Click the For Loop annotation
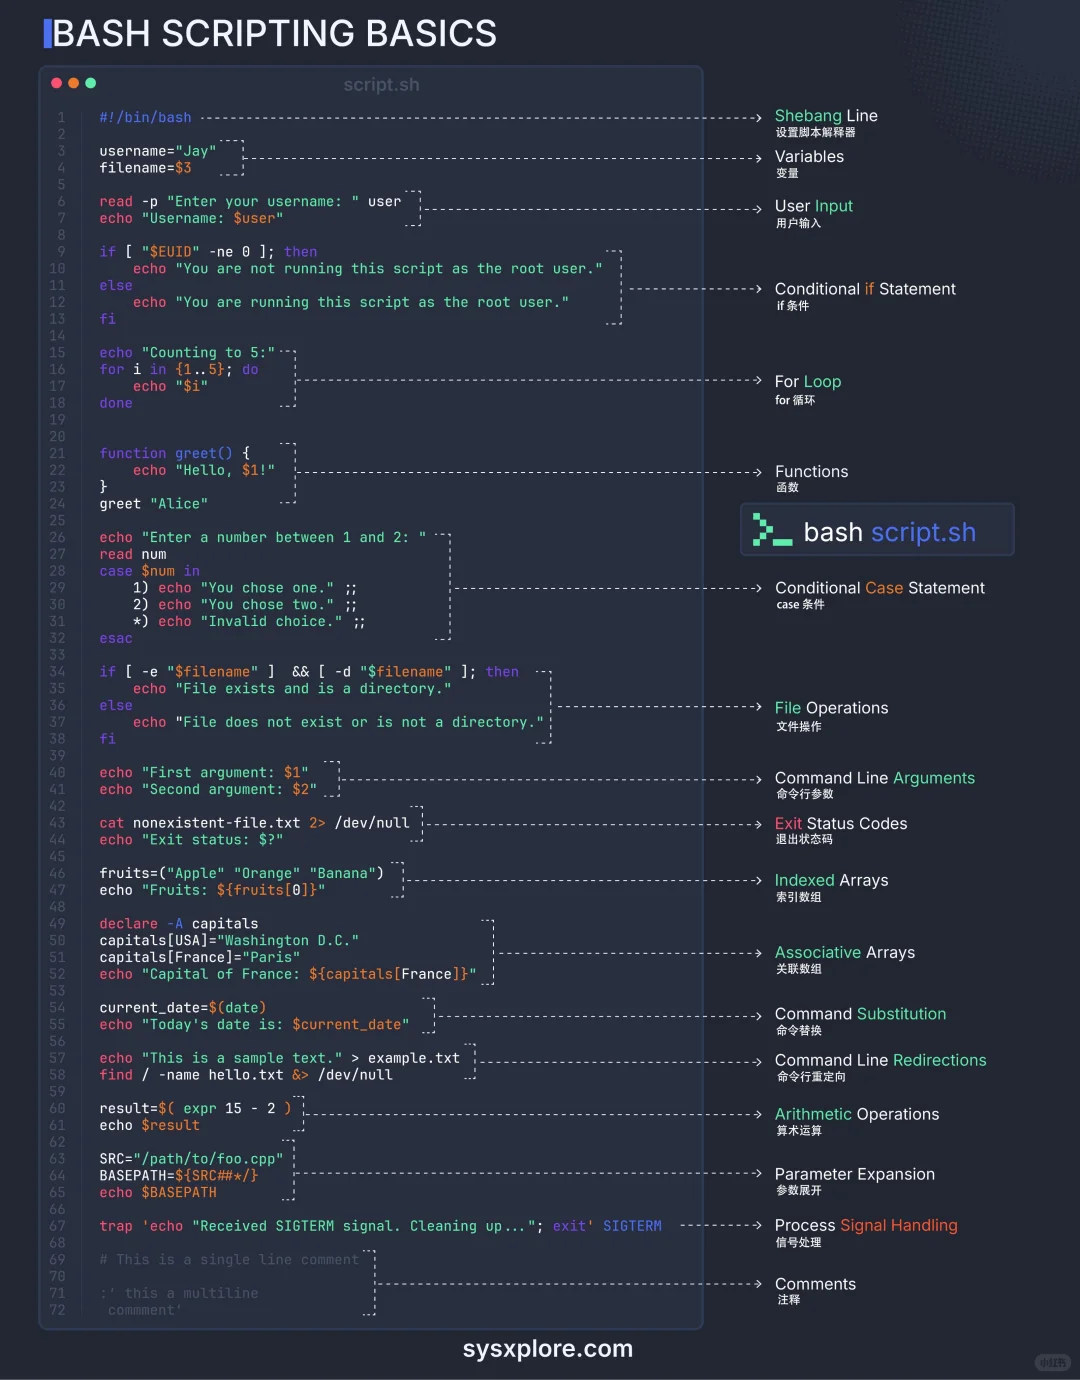This screenshot has height=1380, width=1080. tap(808, 381)
